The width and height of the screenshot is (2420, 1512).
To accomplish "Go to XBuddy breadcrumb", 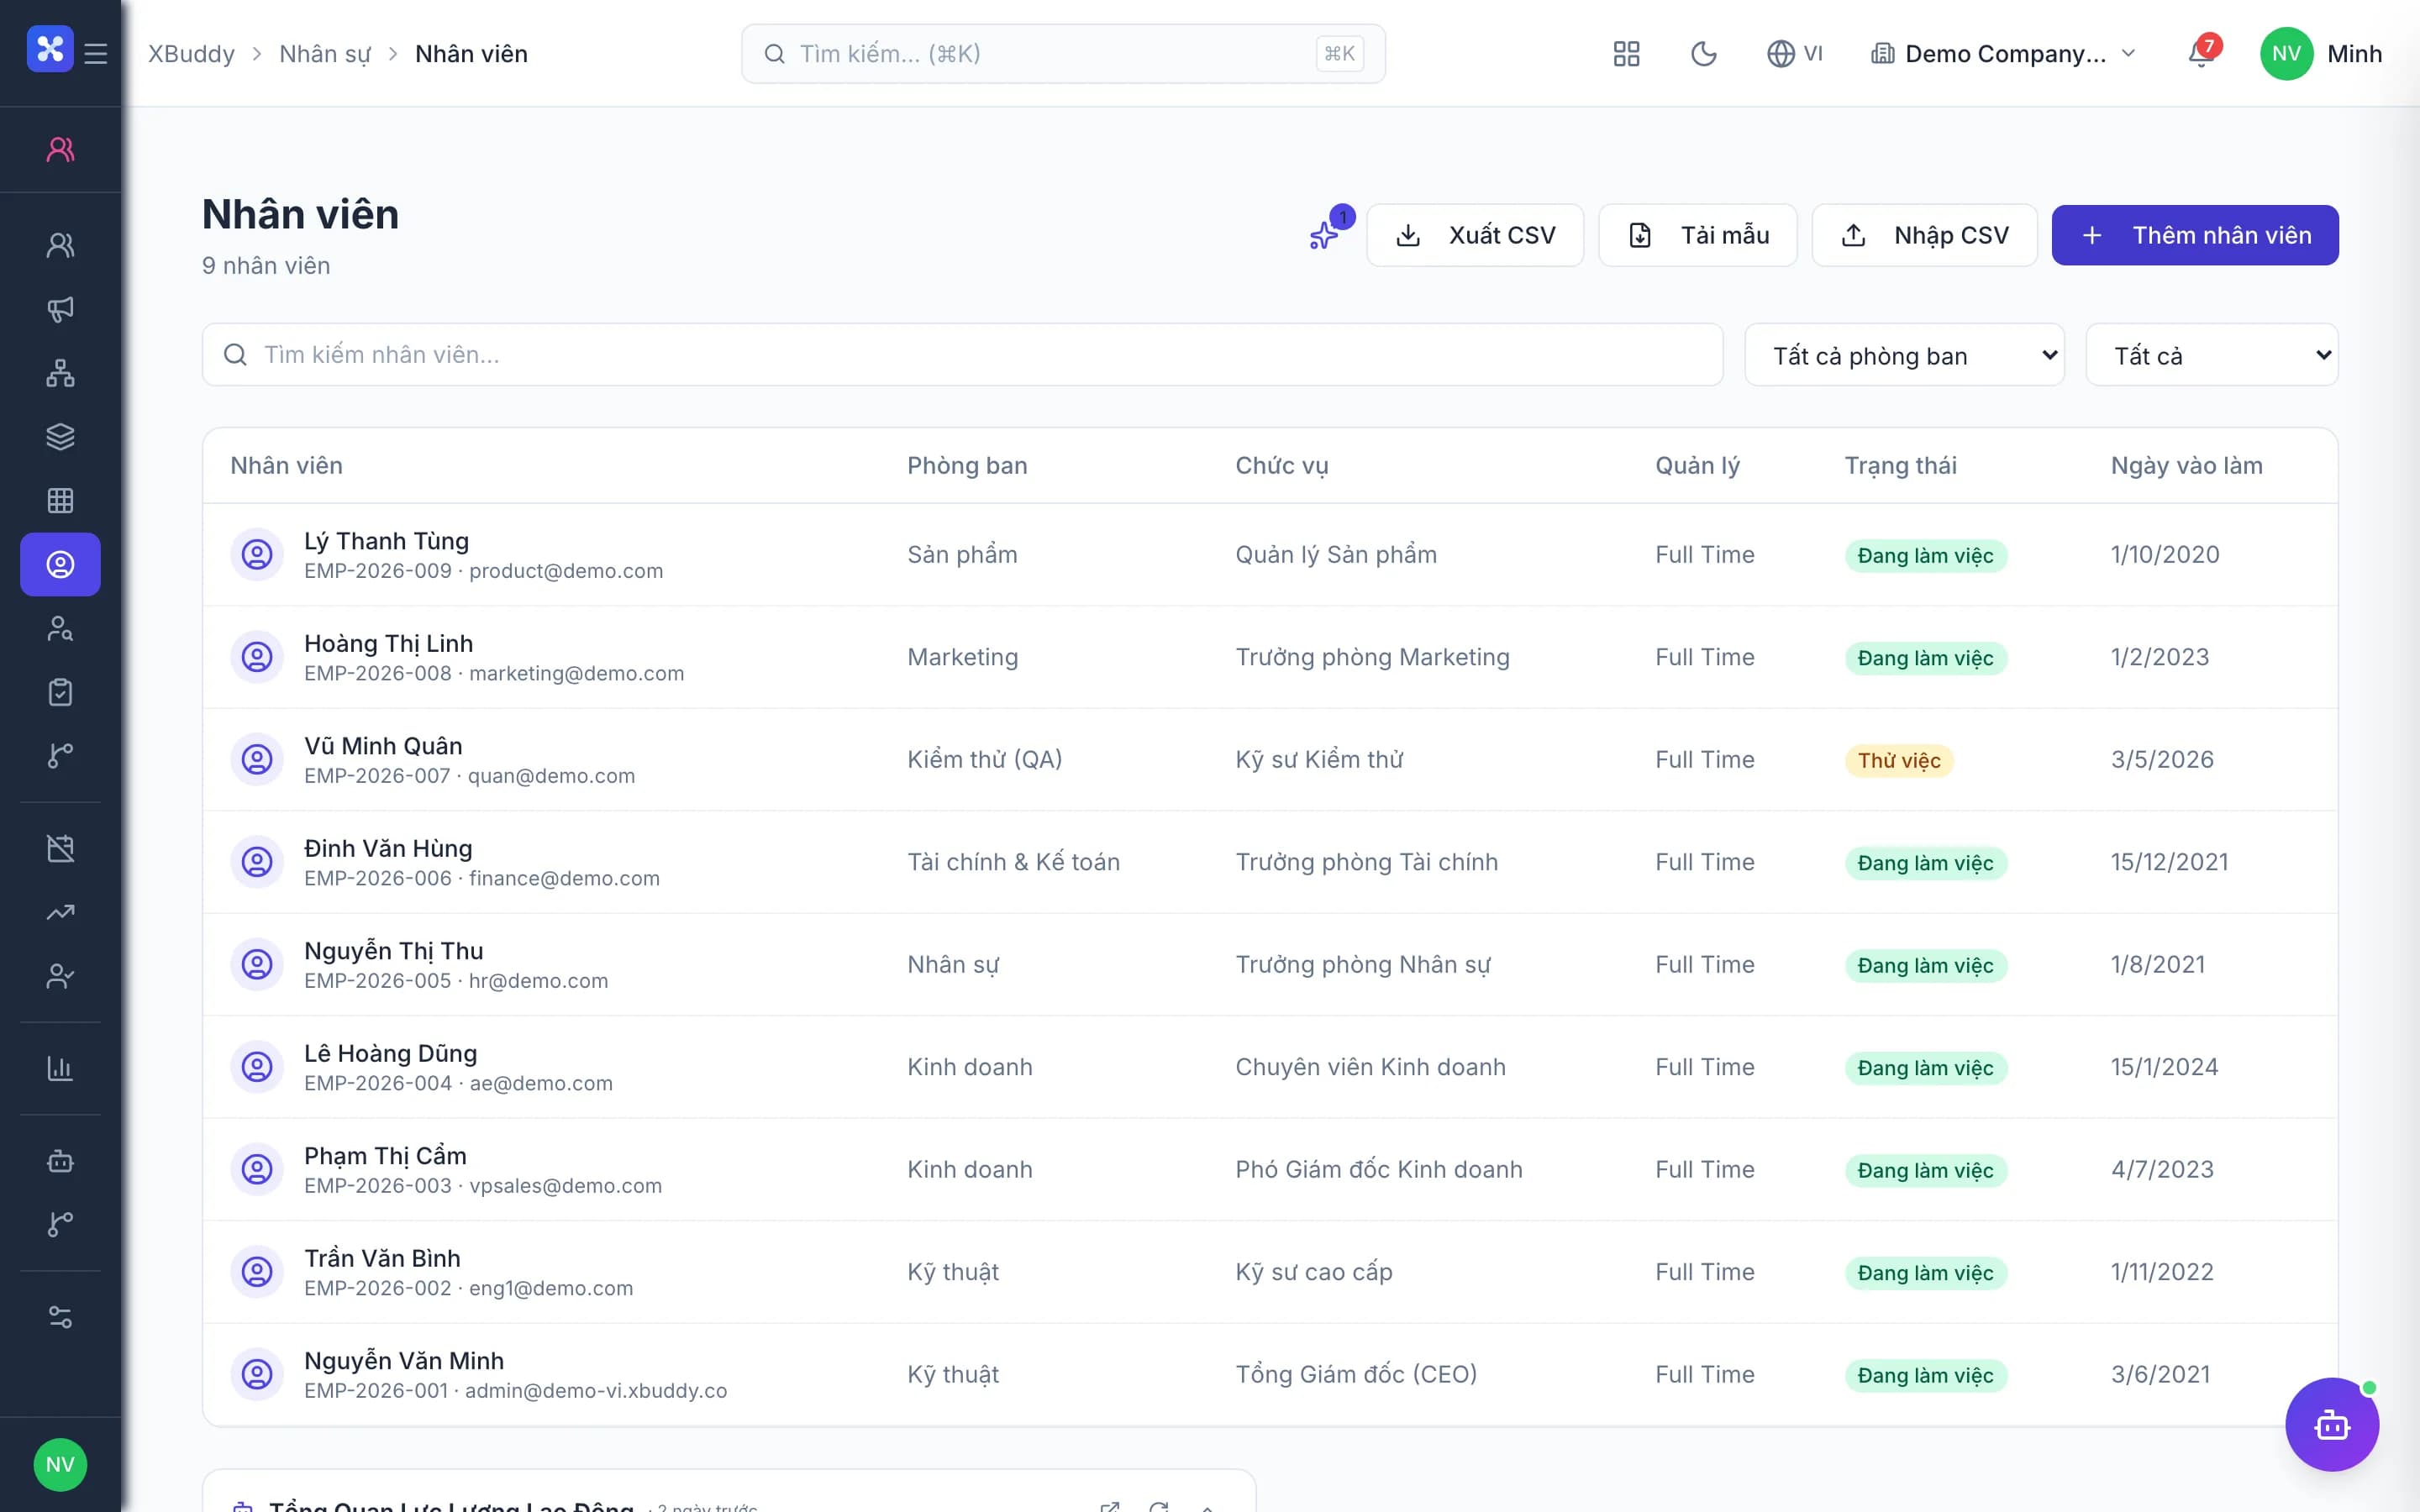I will (191, 54).
